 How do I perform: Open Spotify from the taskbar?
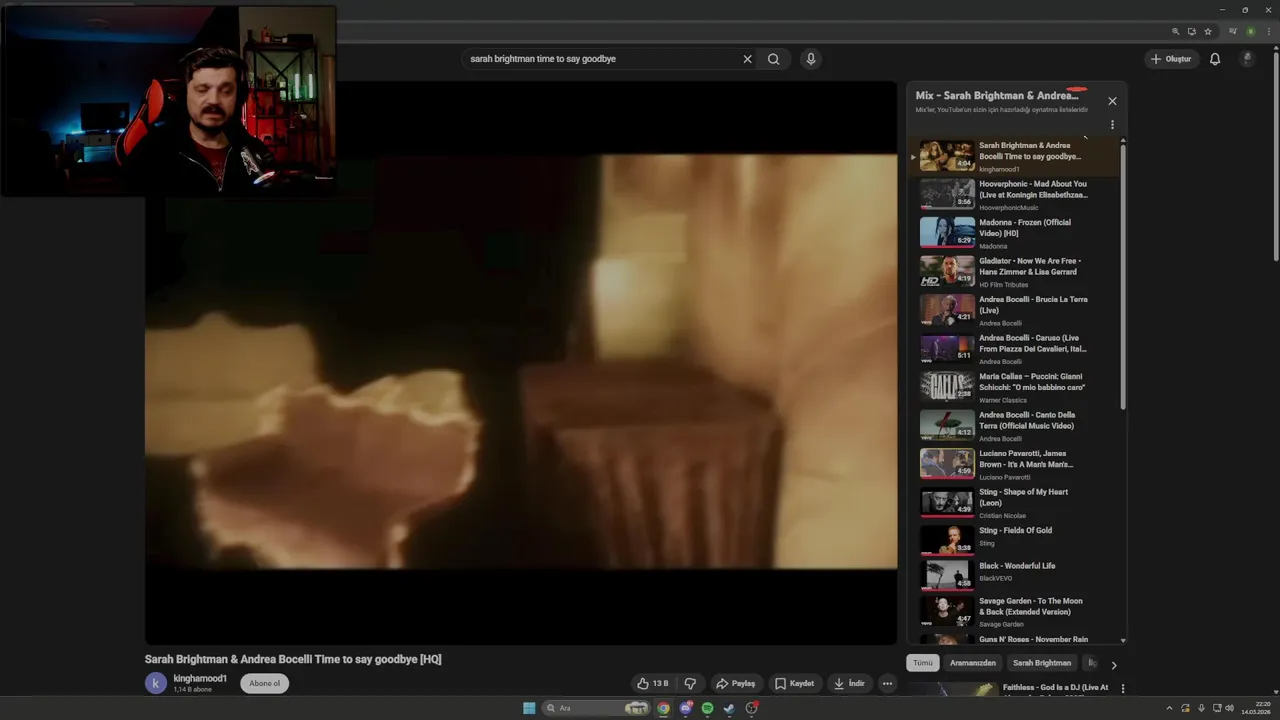pos(707,708)
